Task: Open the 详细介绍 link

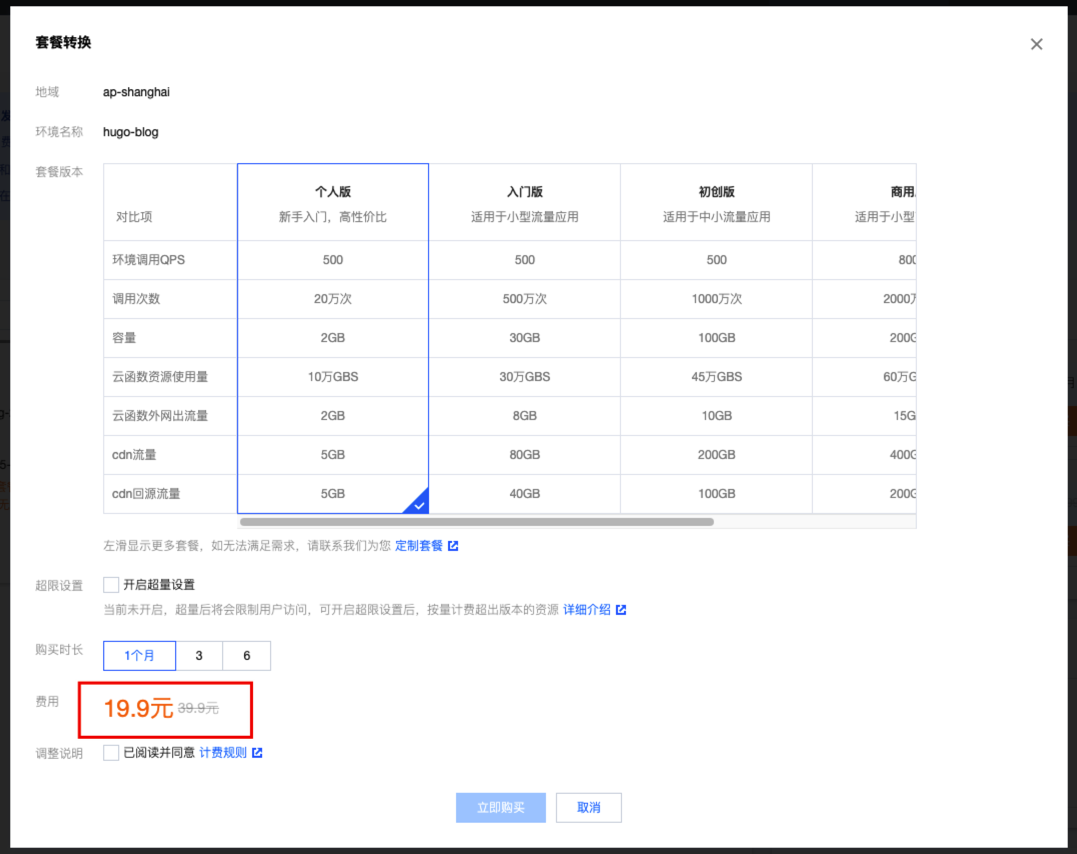Action: 587,609
